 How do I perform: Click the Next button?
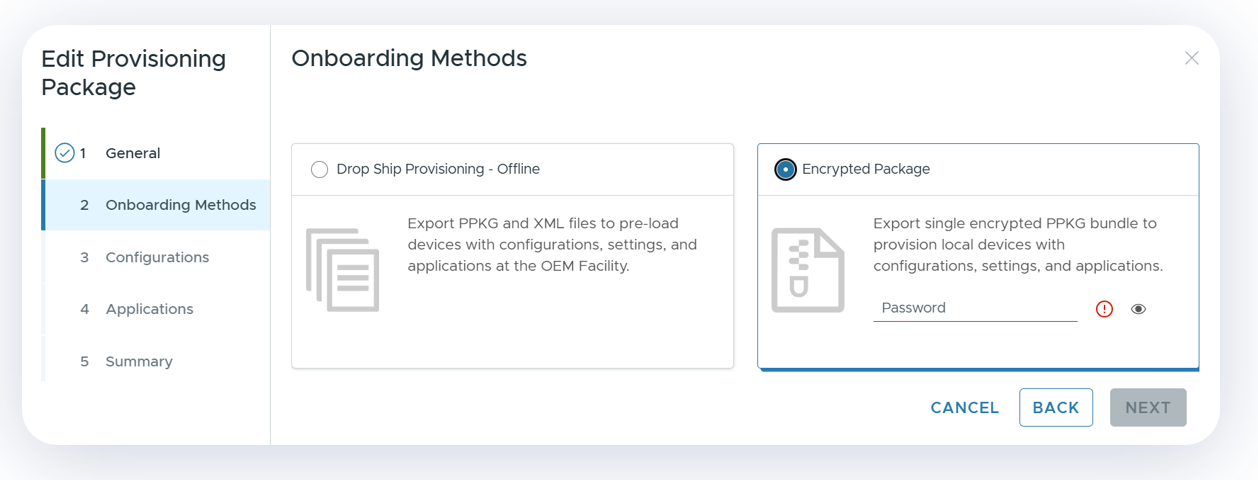(x=1147, y=408)
